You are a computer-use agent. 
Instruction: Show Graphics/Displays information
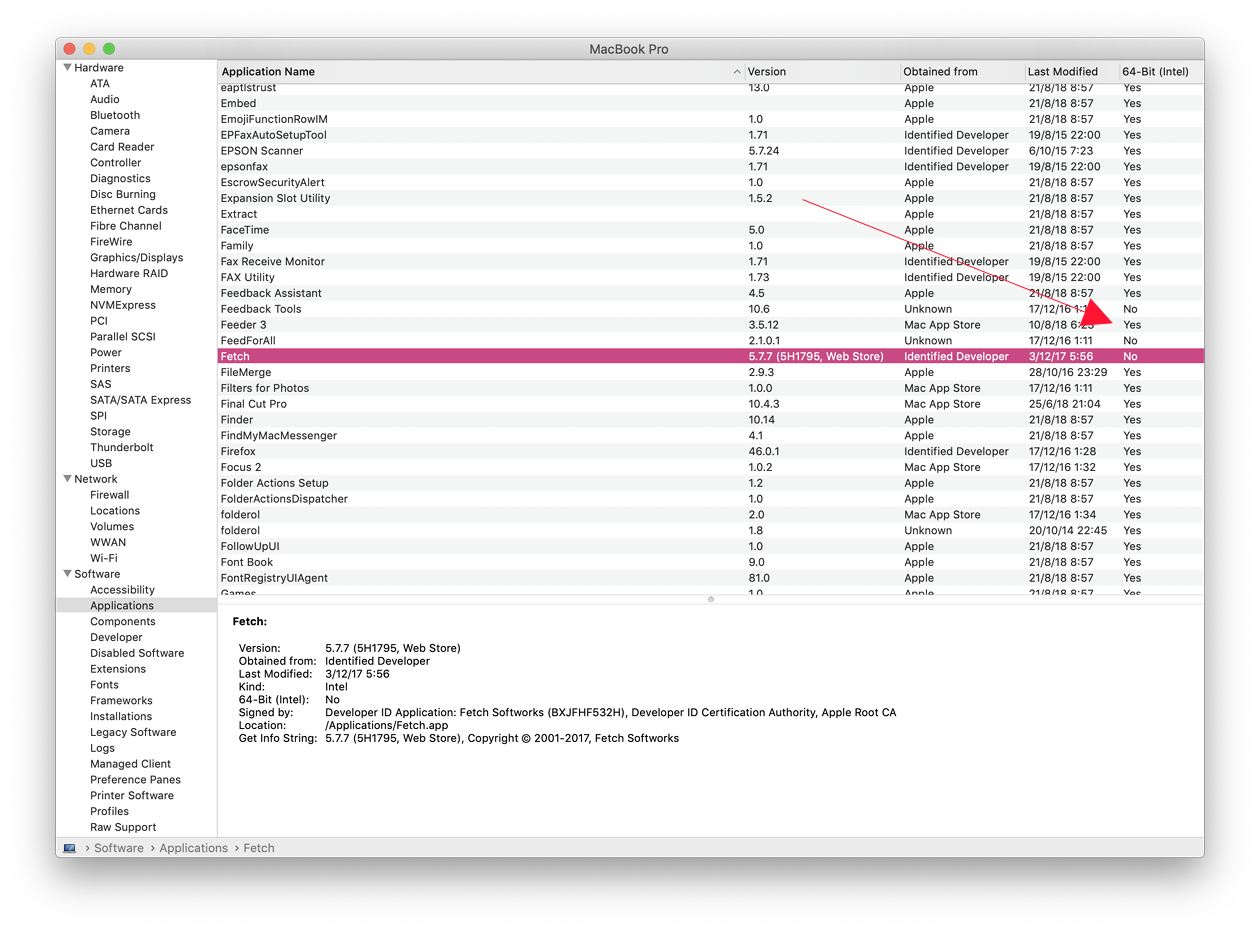[x=137, y=258]
